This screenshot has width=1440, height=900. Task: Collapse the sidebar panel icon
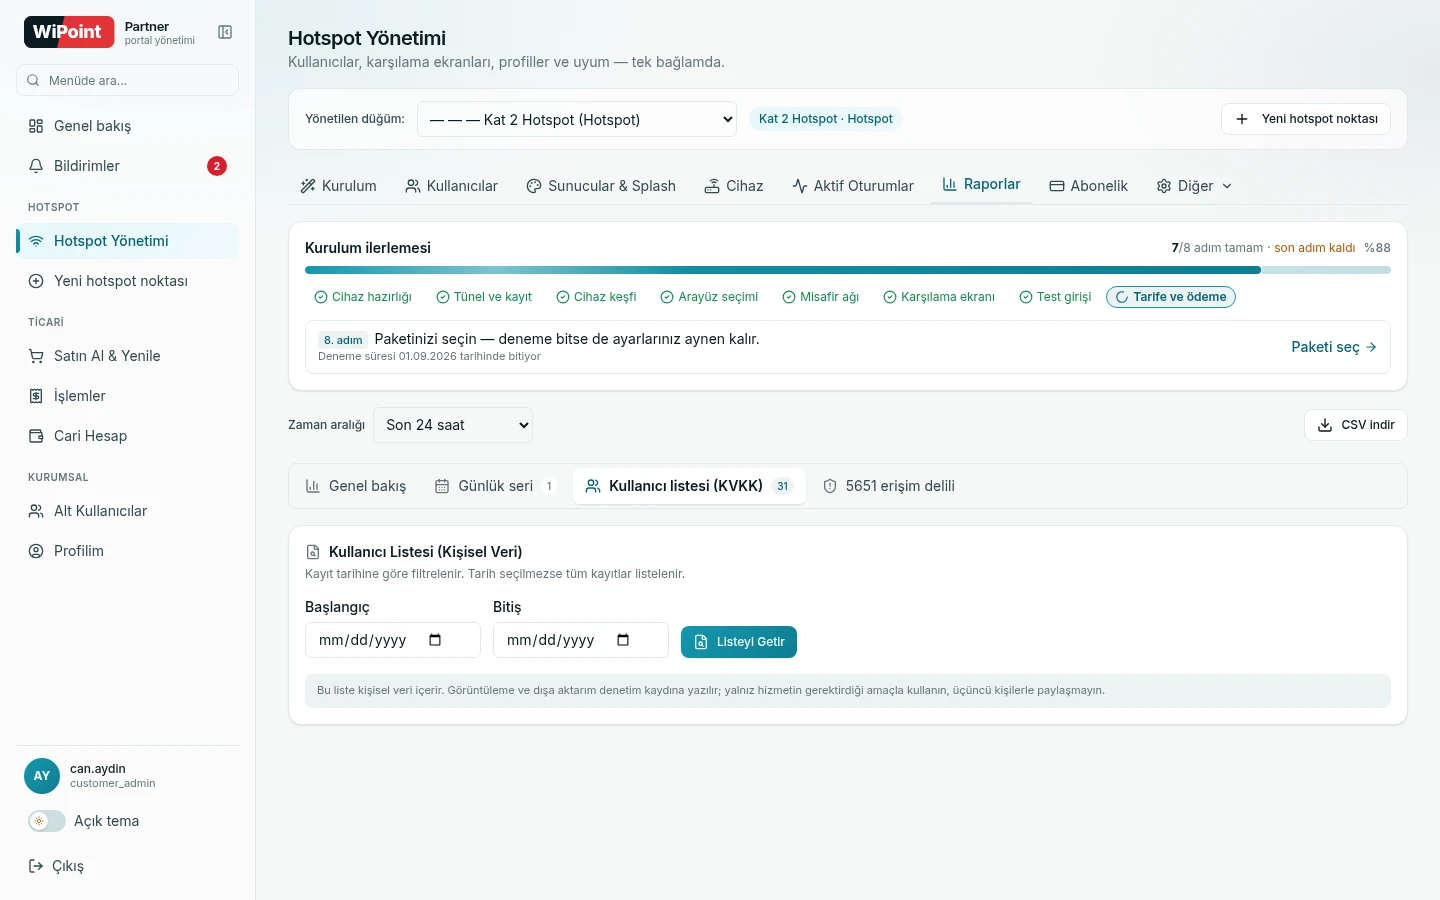(x=225, y=32)
